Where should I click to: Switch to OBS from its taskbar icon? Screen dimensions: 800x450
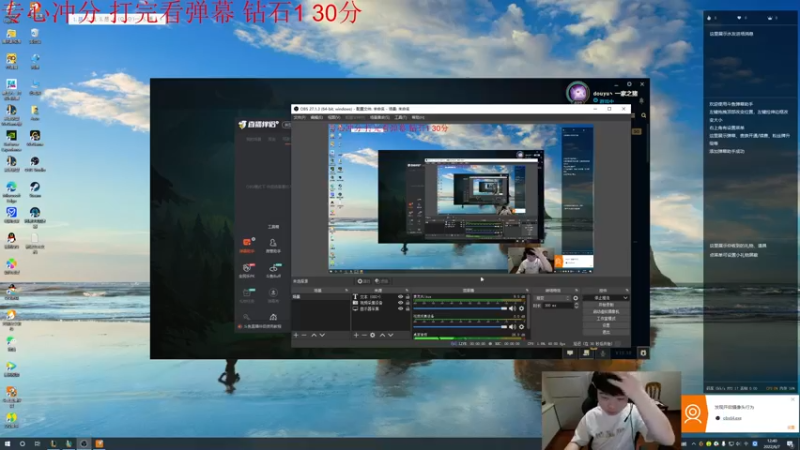[84, 444]
